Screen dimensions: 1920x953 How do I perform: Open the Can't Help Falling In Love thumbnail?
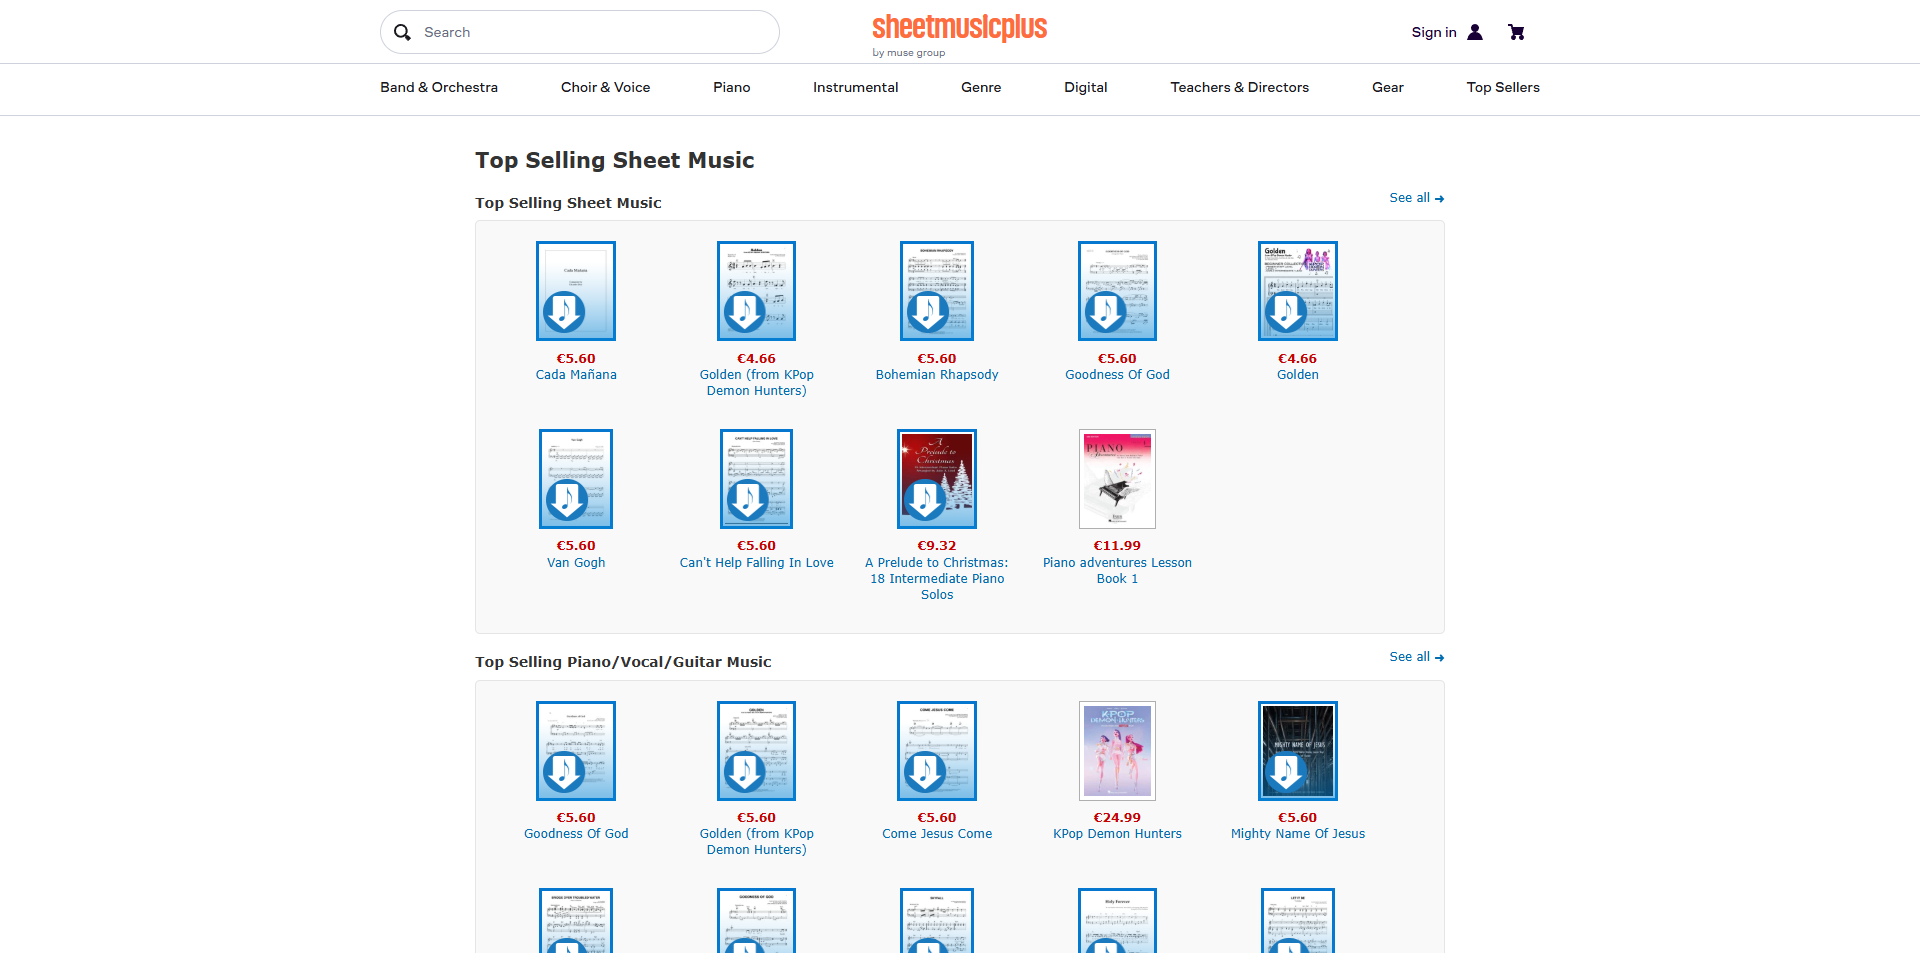point(756,479)
